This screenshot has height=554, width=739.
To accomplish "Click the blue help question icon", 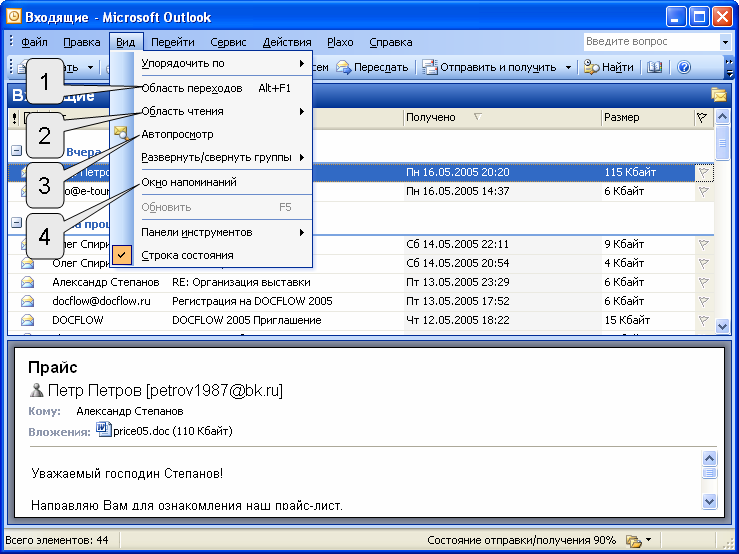I will 684,67.
